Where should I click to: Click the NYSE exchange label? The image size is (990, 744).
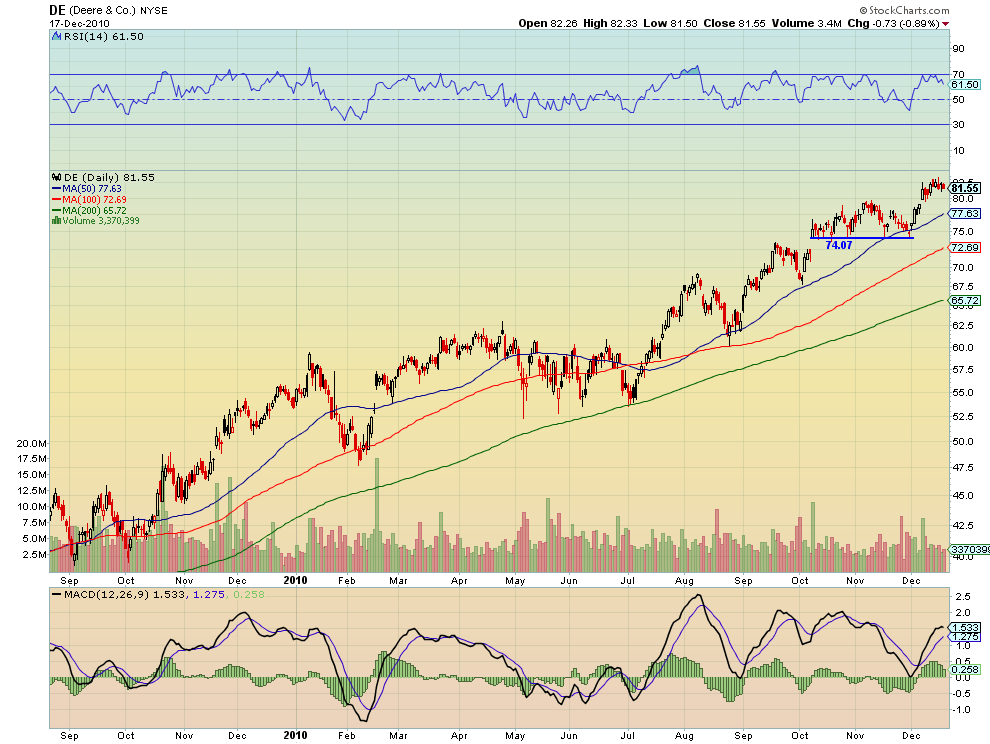pyautogui.click(x=154, y=11)
